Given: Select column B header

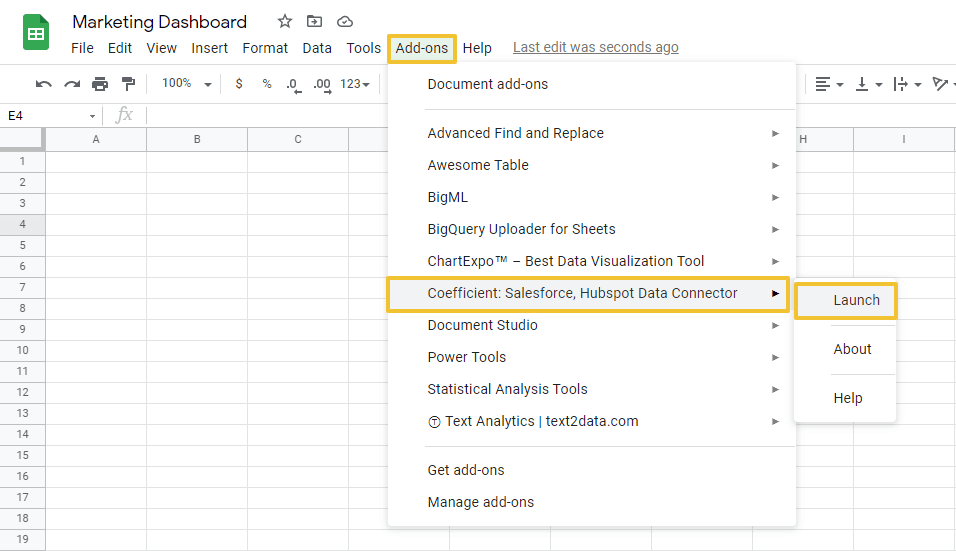Looking at the screenshot, I should (197, 140).
